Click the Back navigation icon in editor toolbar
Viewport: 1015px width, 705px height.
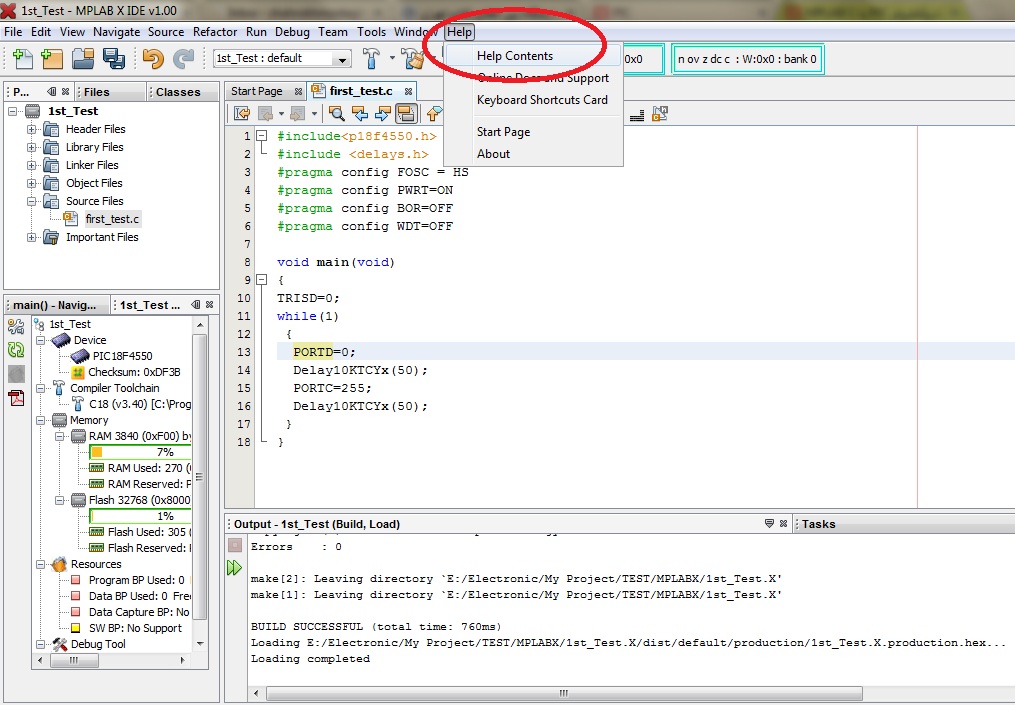[x=265, y=114]
